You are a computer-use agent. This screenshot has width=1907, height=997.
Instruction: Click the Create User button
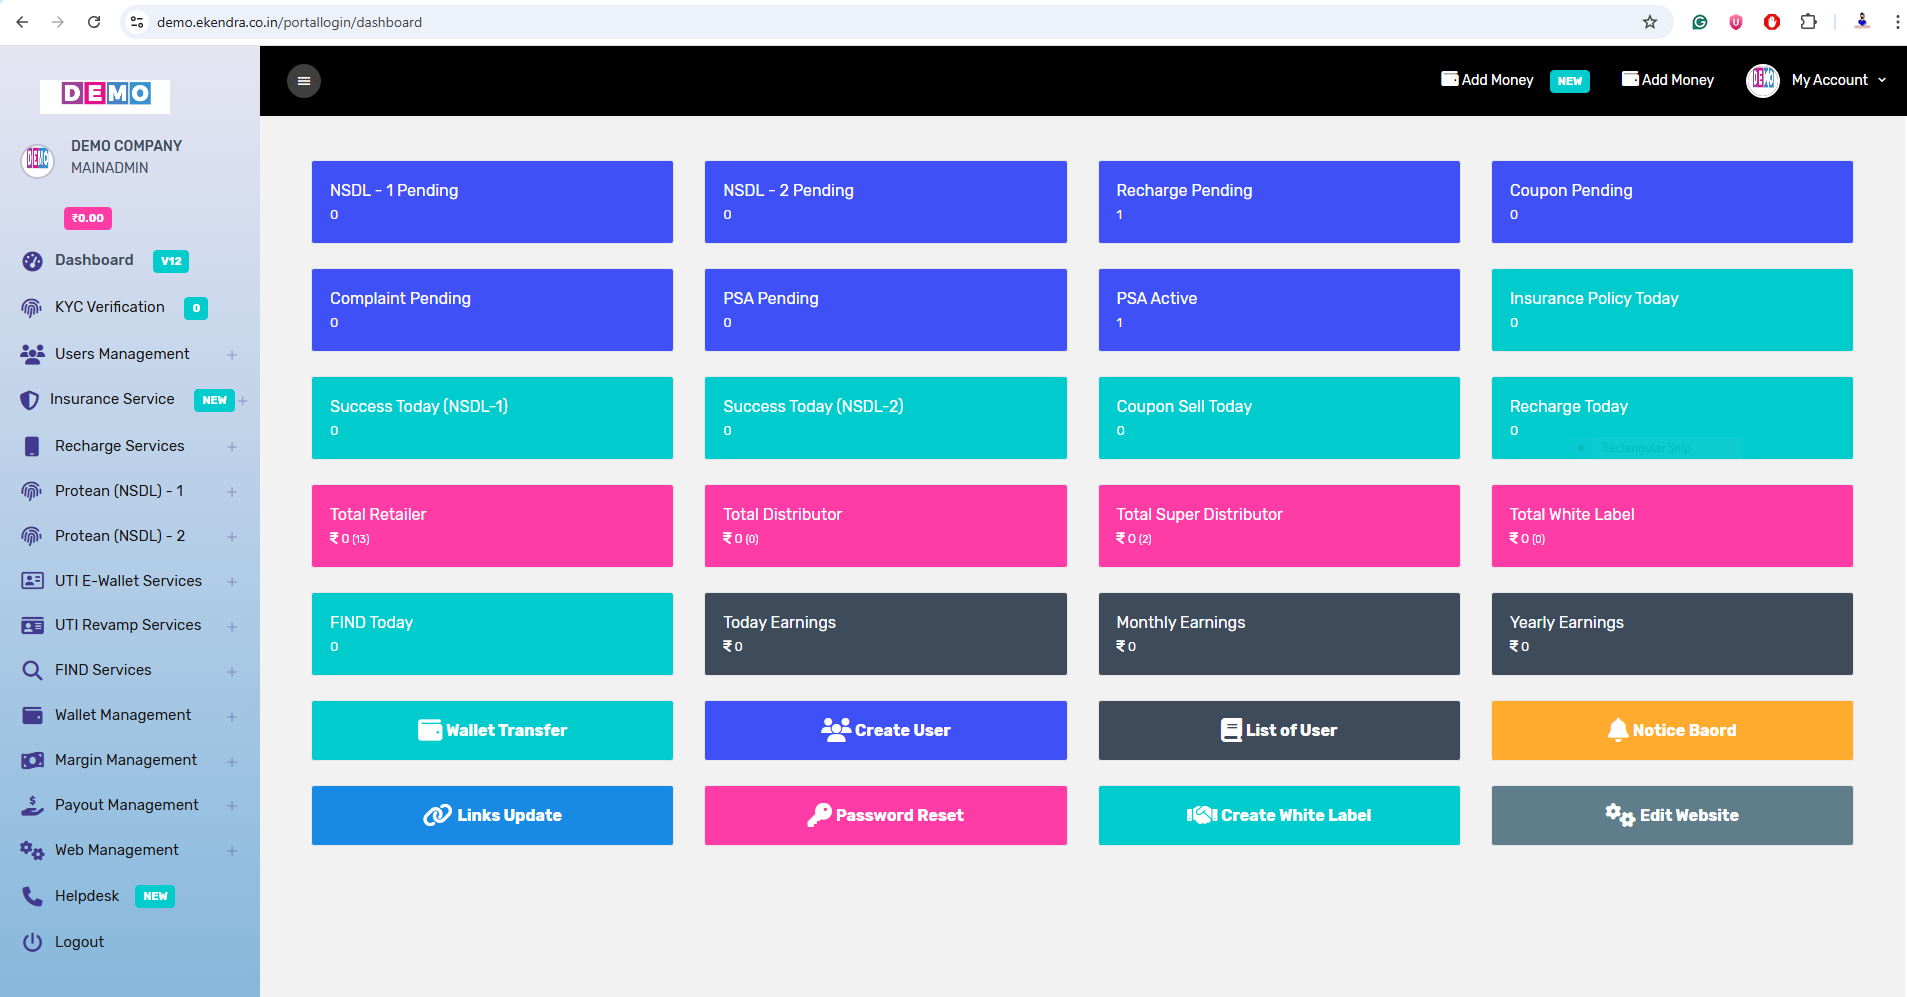[x=885, y=730]
